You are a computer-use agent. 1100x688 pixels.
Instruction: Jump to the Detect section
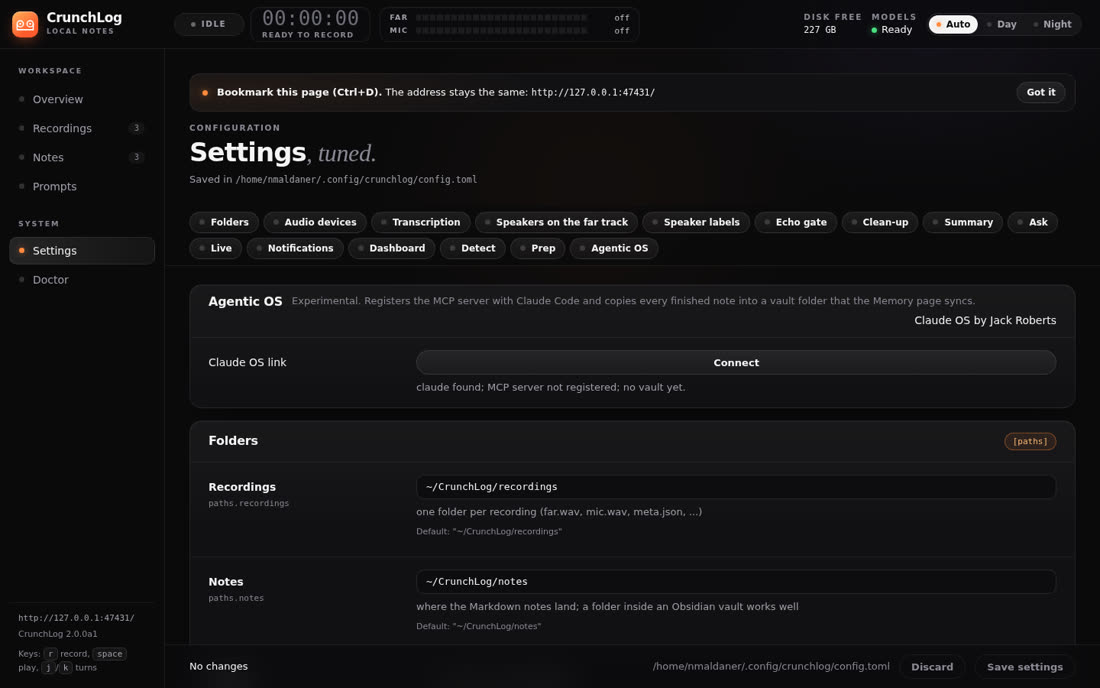472,248
